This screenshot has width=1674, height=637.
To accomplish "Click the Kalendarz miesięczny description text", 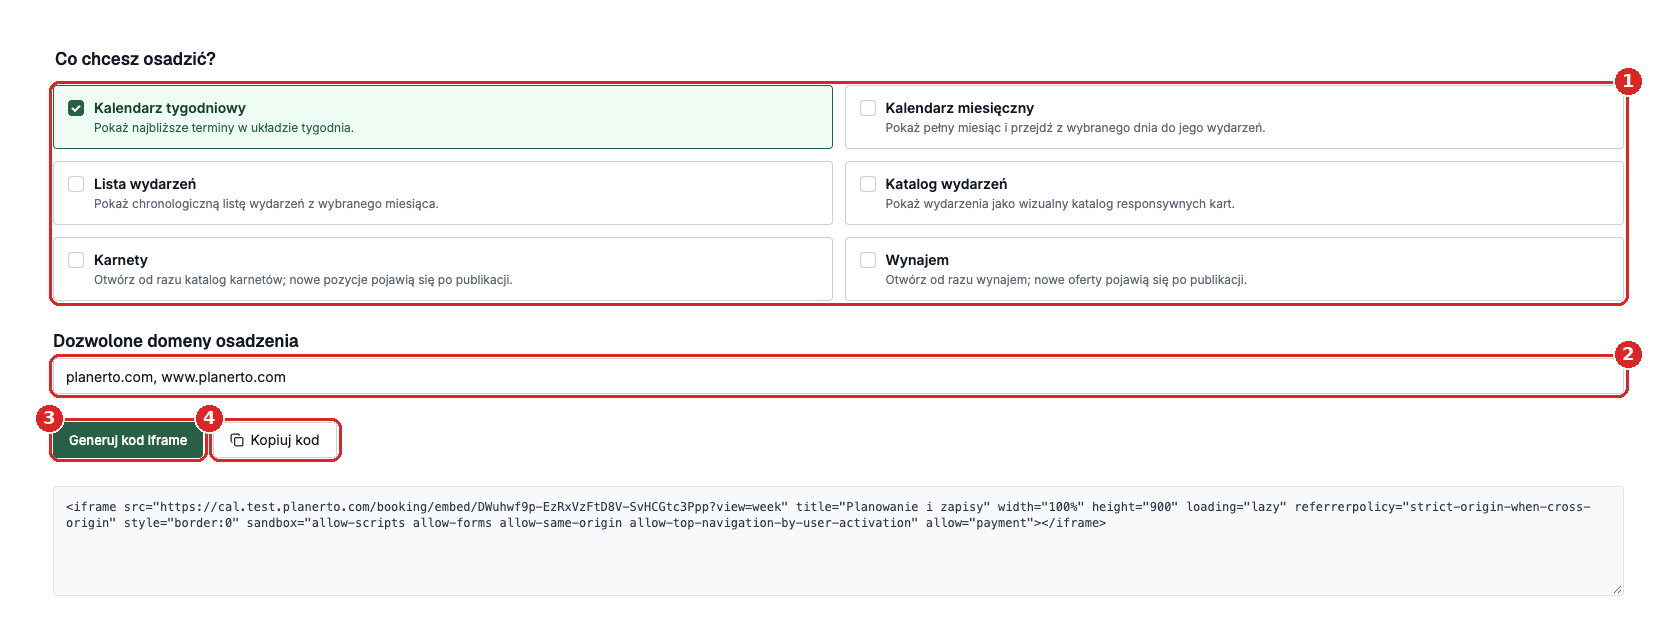I will click(1075, 128).
